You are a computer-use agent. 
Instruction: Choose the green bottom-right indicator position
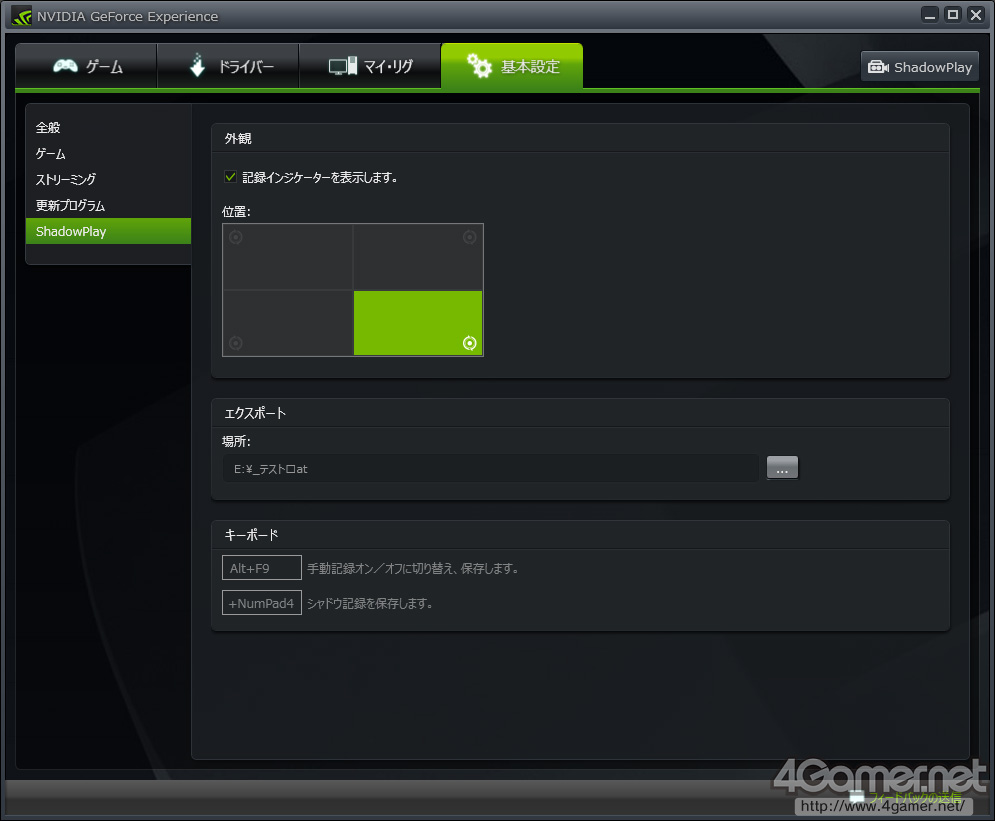click(418, 323)
